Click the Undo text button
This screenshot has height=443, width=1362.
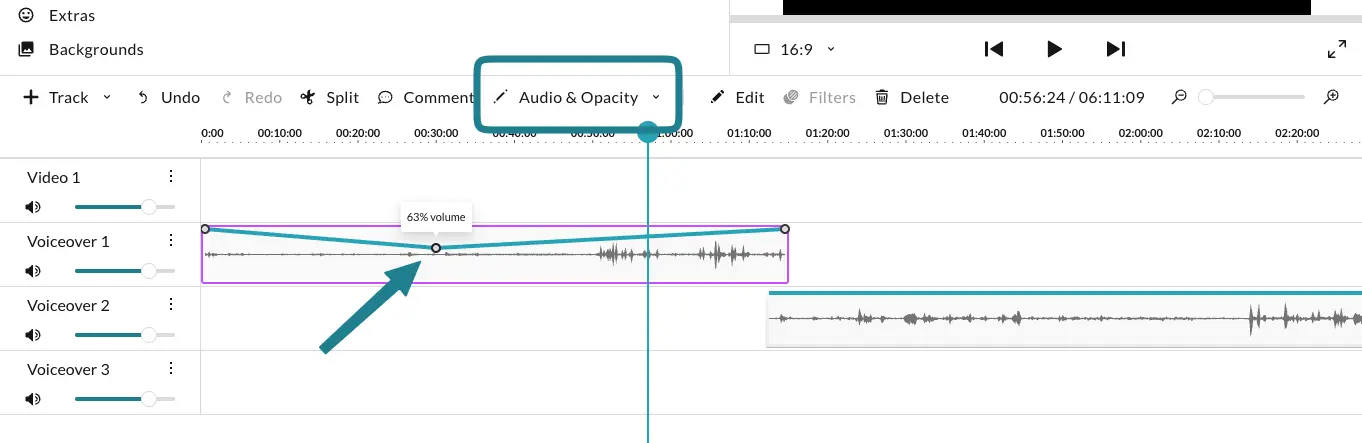[181, 97]
